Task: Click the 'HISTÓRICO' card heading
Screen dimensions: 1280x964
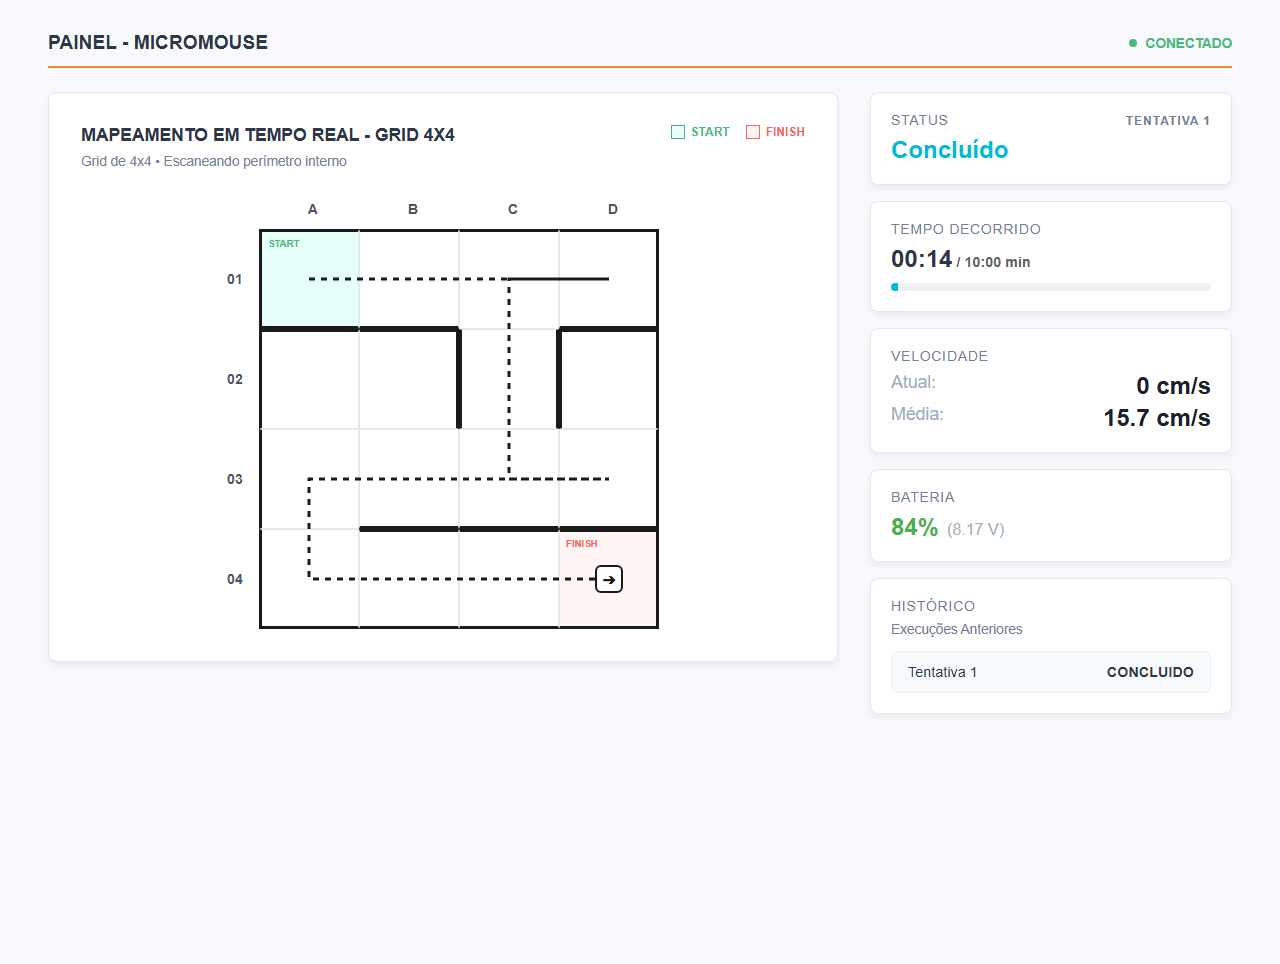Action: pyautogui.click(x=933, y=606)
